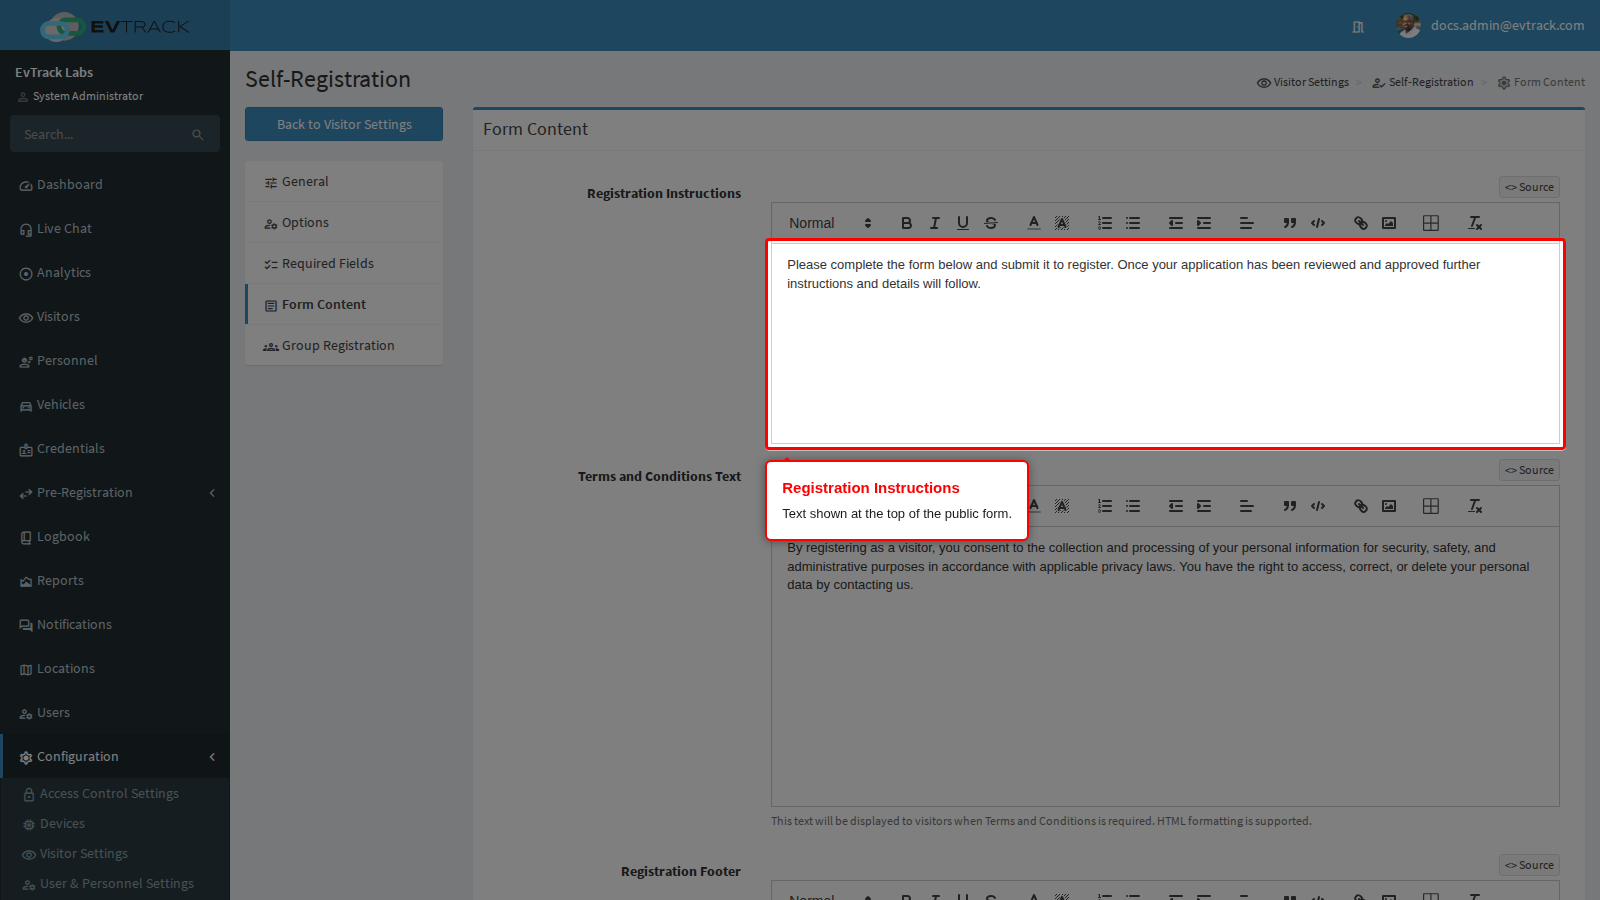Click Visitor Settings breadcrumb link
This screenshot has width=1600, height=900.
click(1303, 82)
